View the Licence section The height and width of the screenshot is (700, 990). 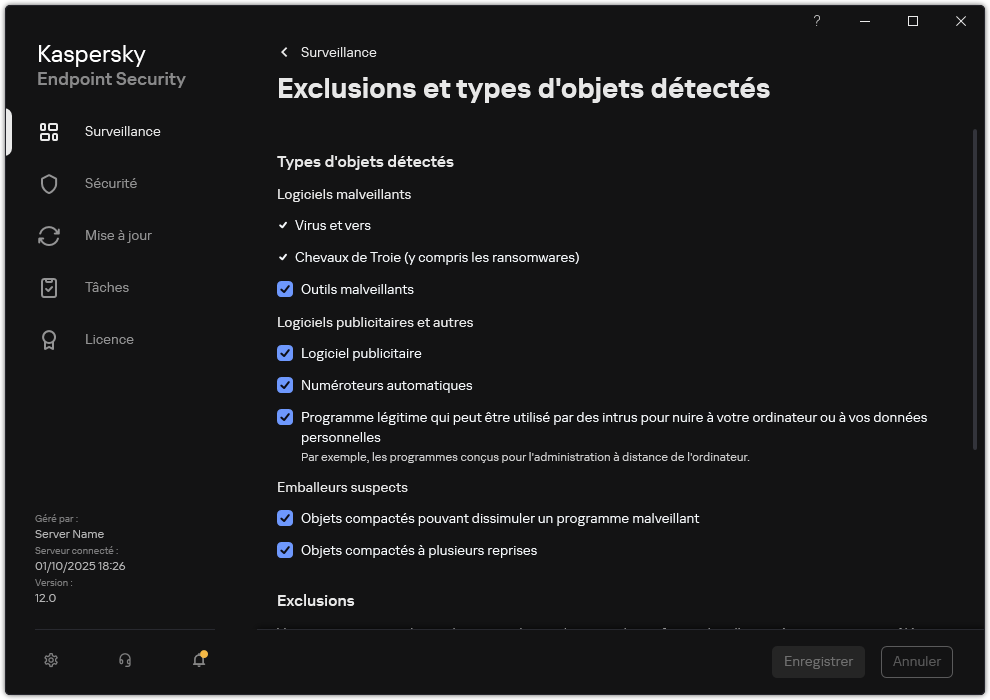point(109,339)
